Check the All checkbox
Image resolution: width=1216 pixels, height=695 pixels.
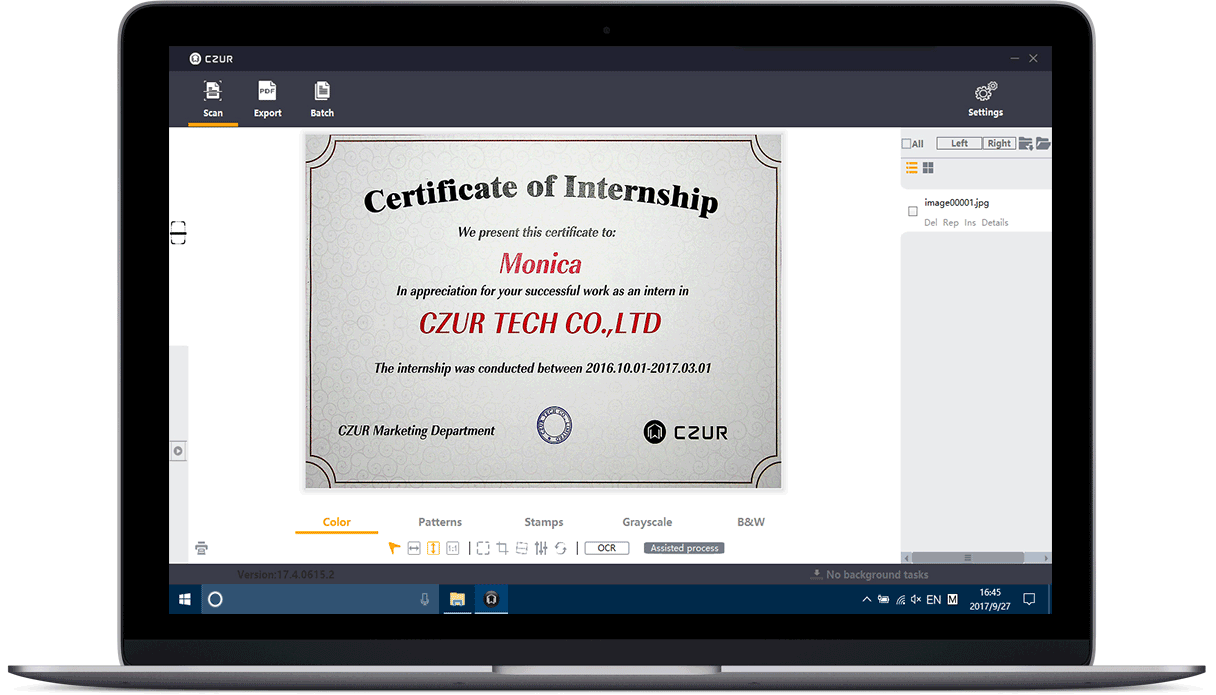click(x=907, y=144)
